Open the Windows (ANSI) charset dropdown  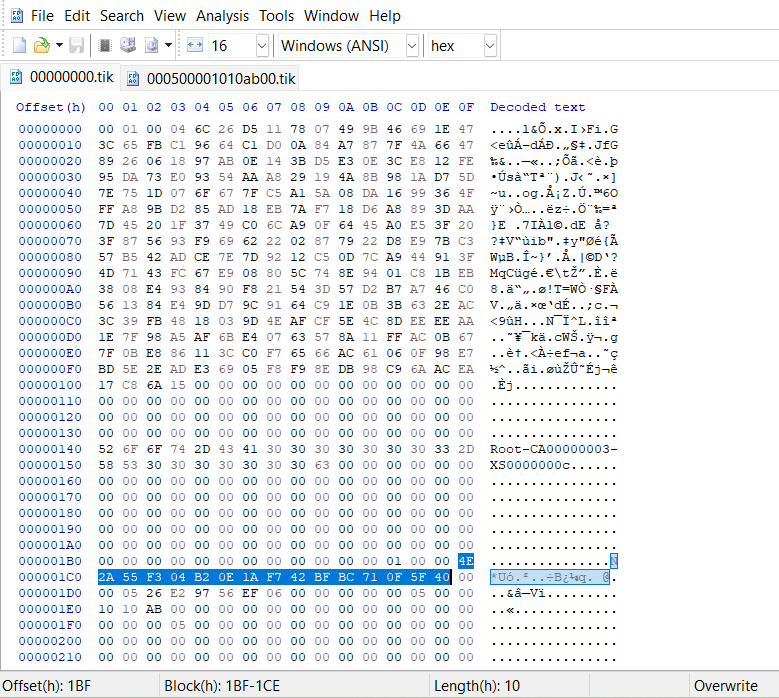pos(412,46)
